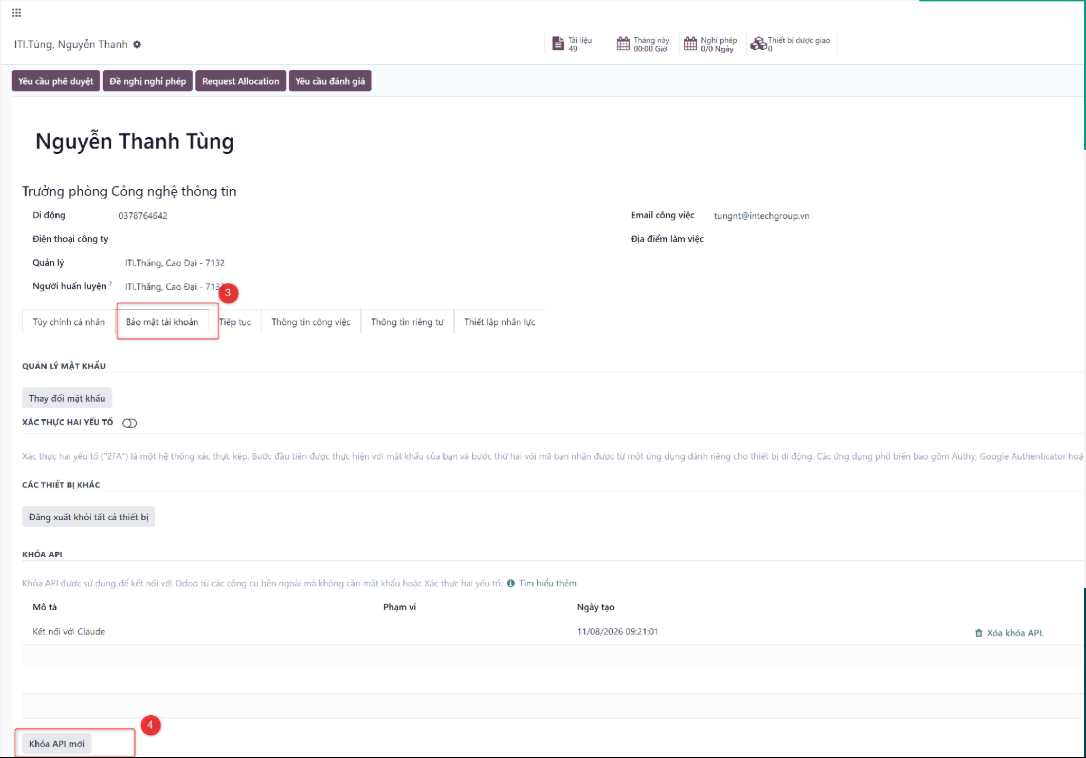Viewport: 1086px width, 758px height.
Task: Switch to Bảo mật tài khoản tab
Action: pyautogui.click(x=162, y=322)
